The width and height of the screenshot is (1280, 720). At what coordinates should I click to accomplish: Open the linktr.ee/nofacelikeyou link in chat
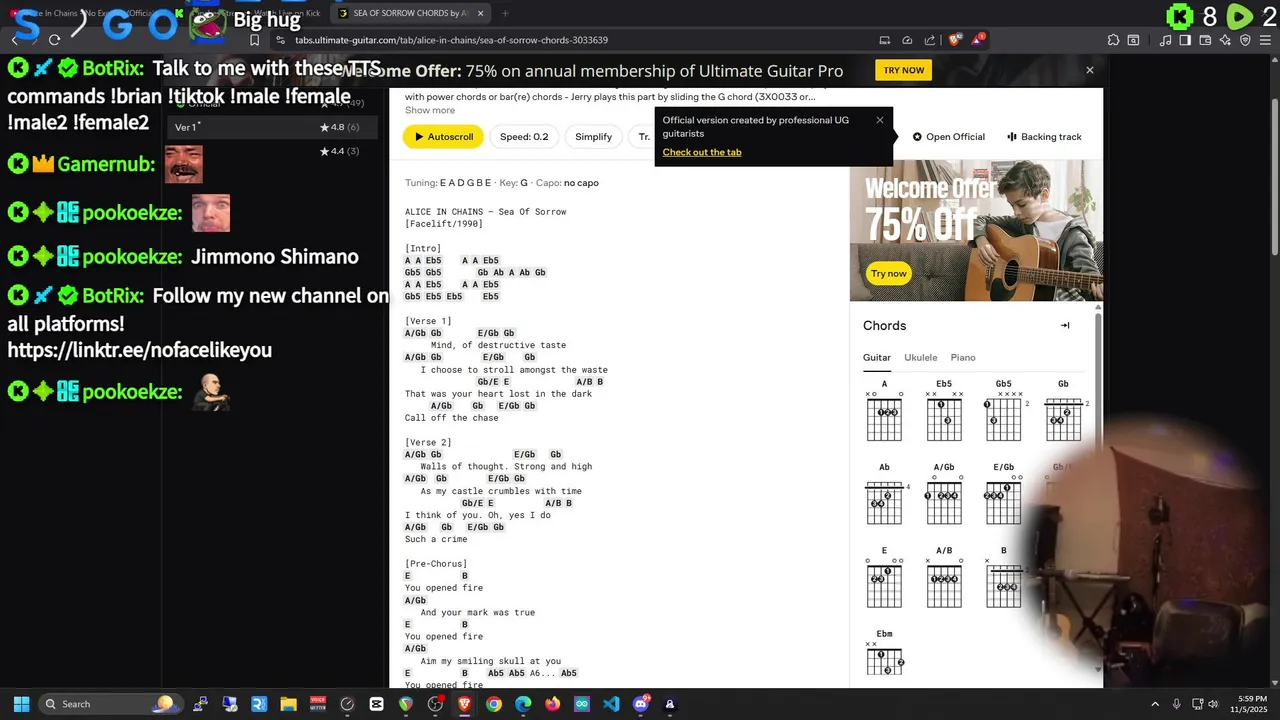[140, 350]
